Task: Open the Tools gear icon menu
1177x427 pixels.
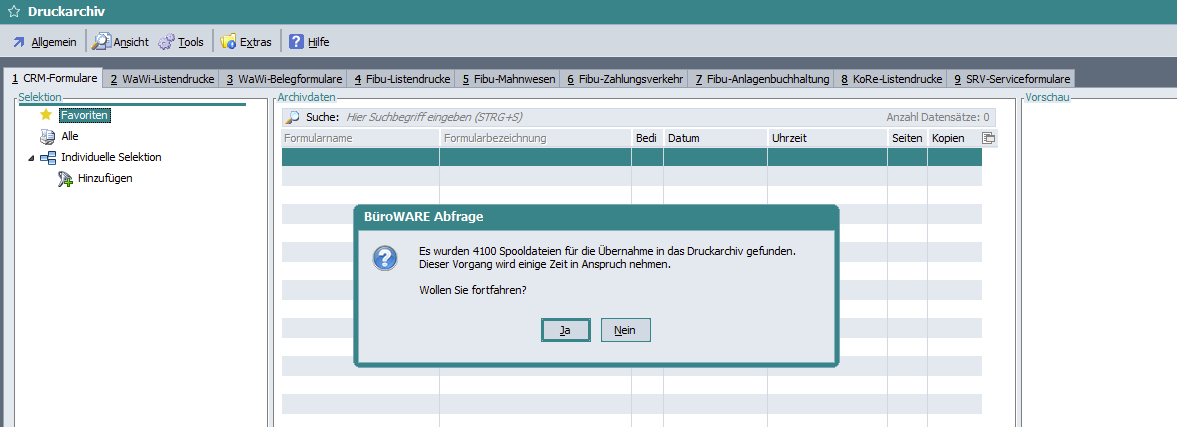Action: (166, 42)
